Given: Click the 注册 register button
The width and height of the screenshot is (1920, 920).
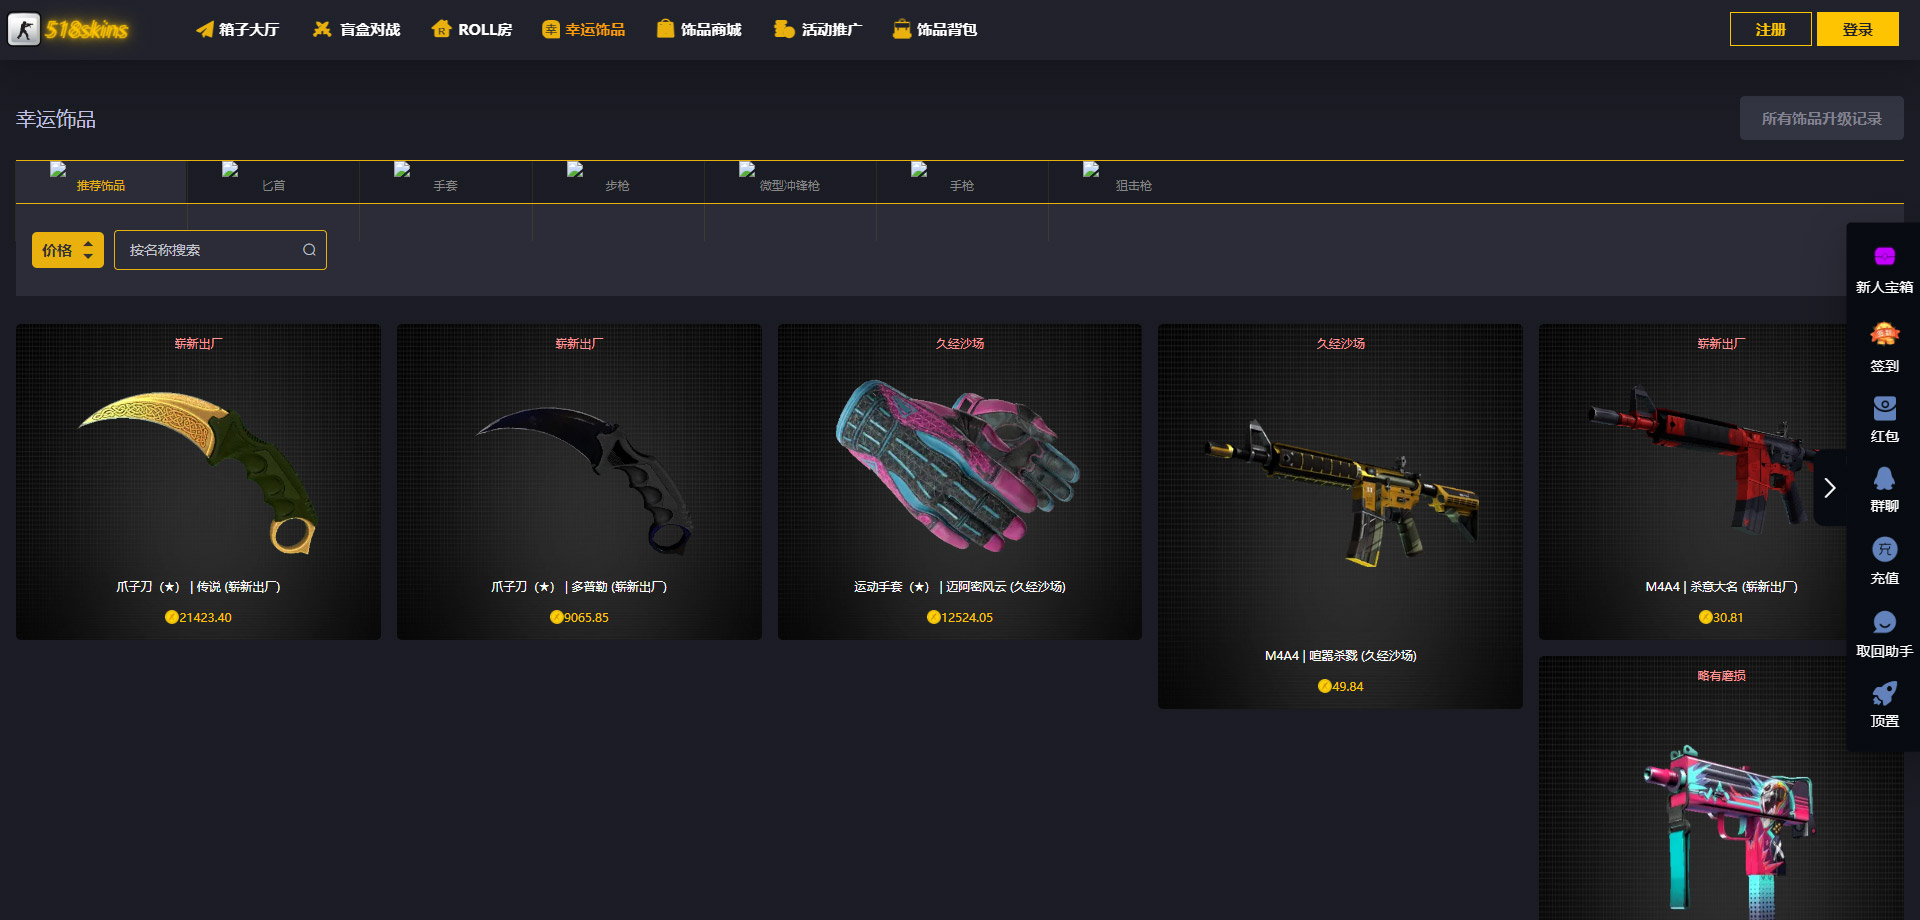Looking at the screenshot, I should (1770, 29).
